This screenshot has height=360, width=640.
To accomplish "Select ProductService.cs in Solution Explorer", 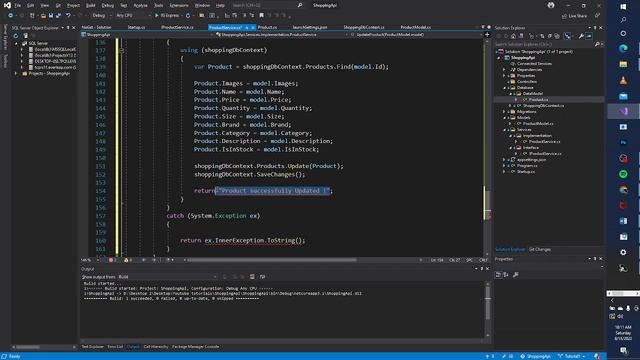I will tap(544, 142).
